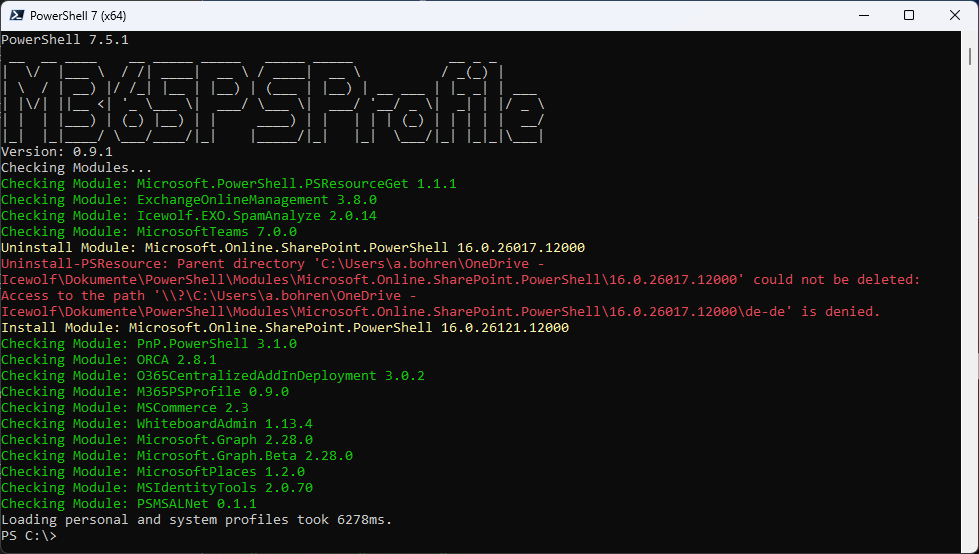Click the Icewolf.EXO.SpamAnalyze 2.0.14 line
Screen dimensions: 979x554
[189, 215]
